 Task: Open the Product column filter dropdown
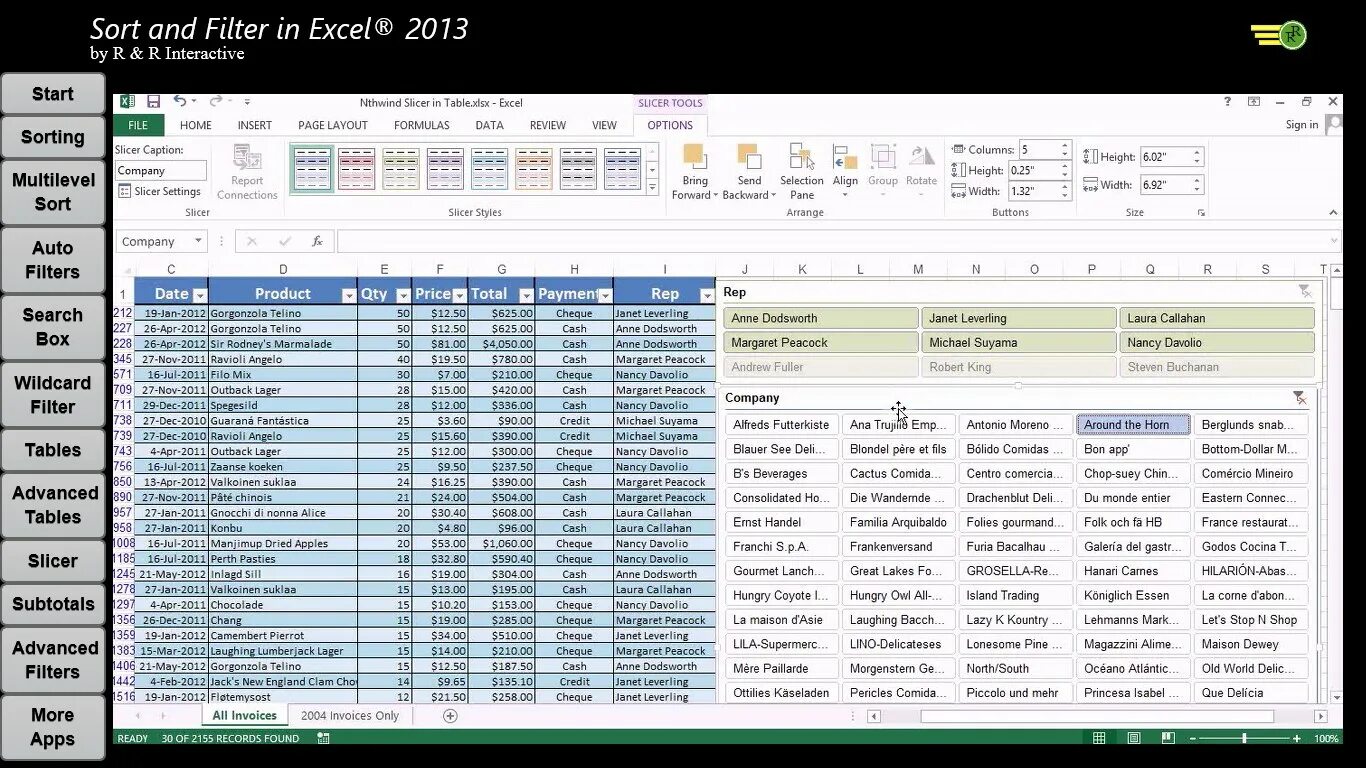(x=349, y=295)
